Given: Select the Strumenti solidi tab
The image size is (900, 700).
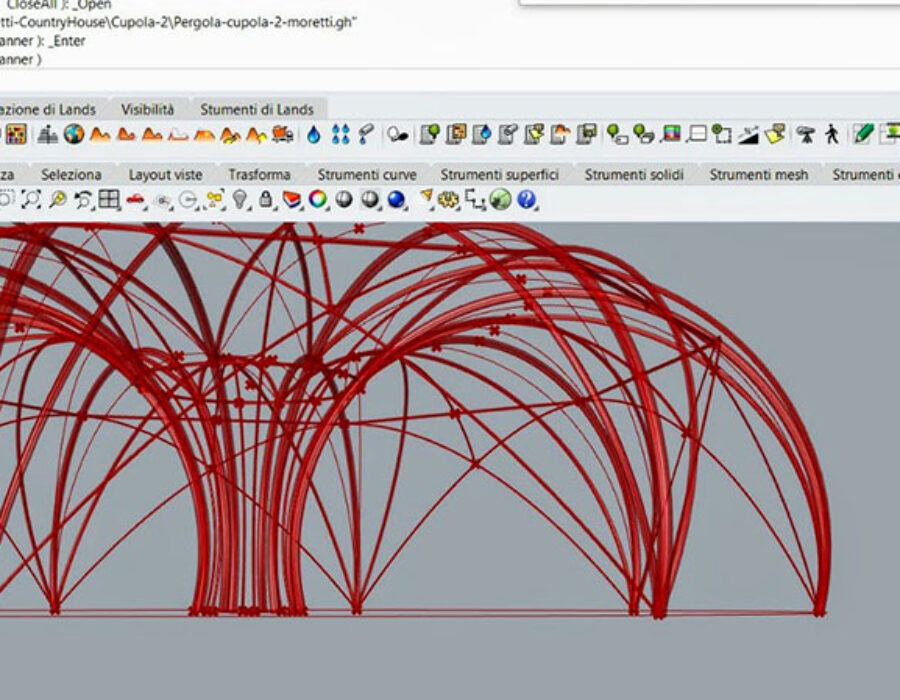Looking at the screenshot, I should pyautogui.click(x=634, y=174).
